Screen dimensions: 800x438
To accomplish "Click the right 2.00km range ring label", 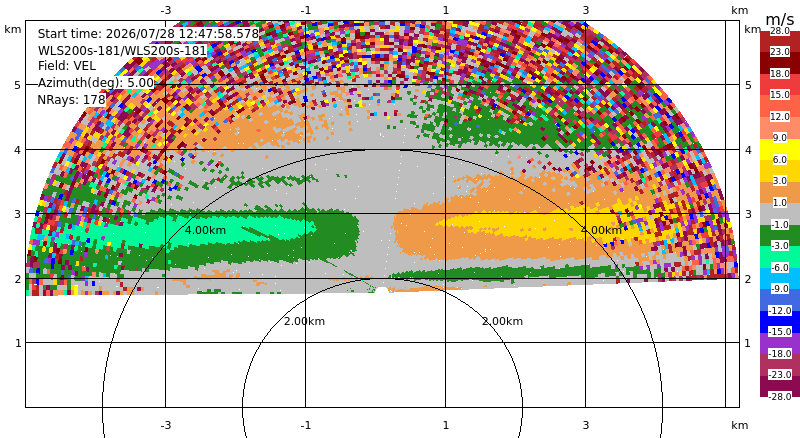I will [x=503, y=321].
